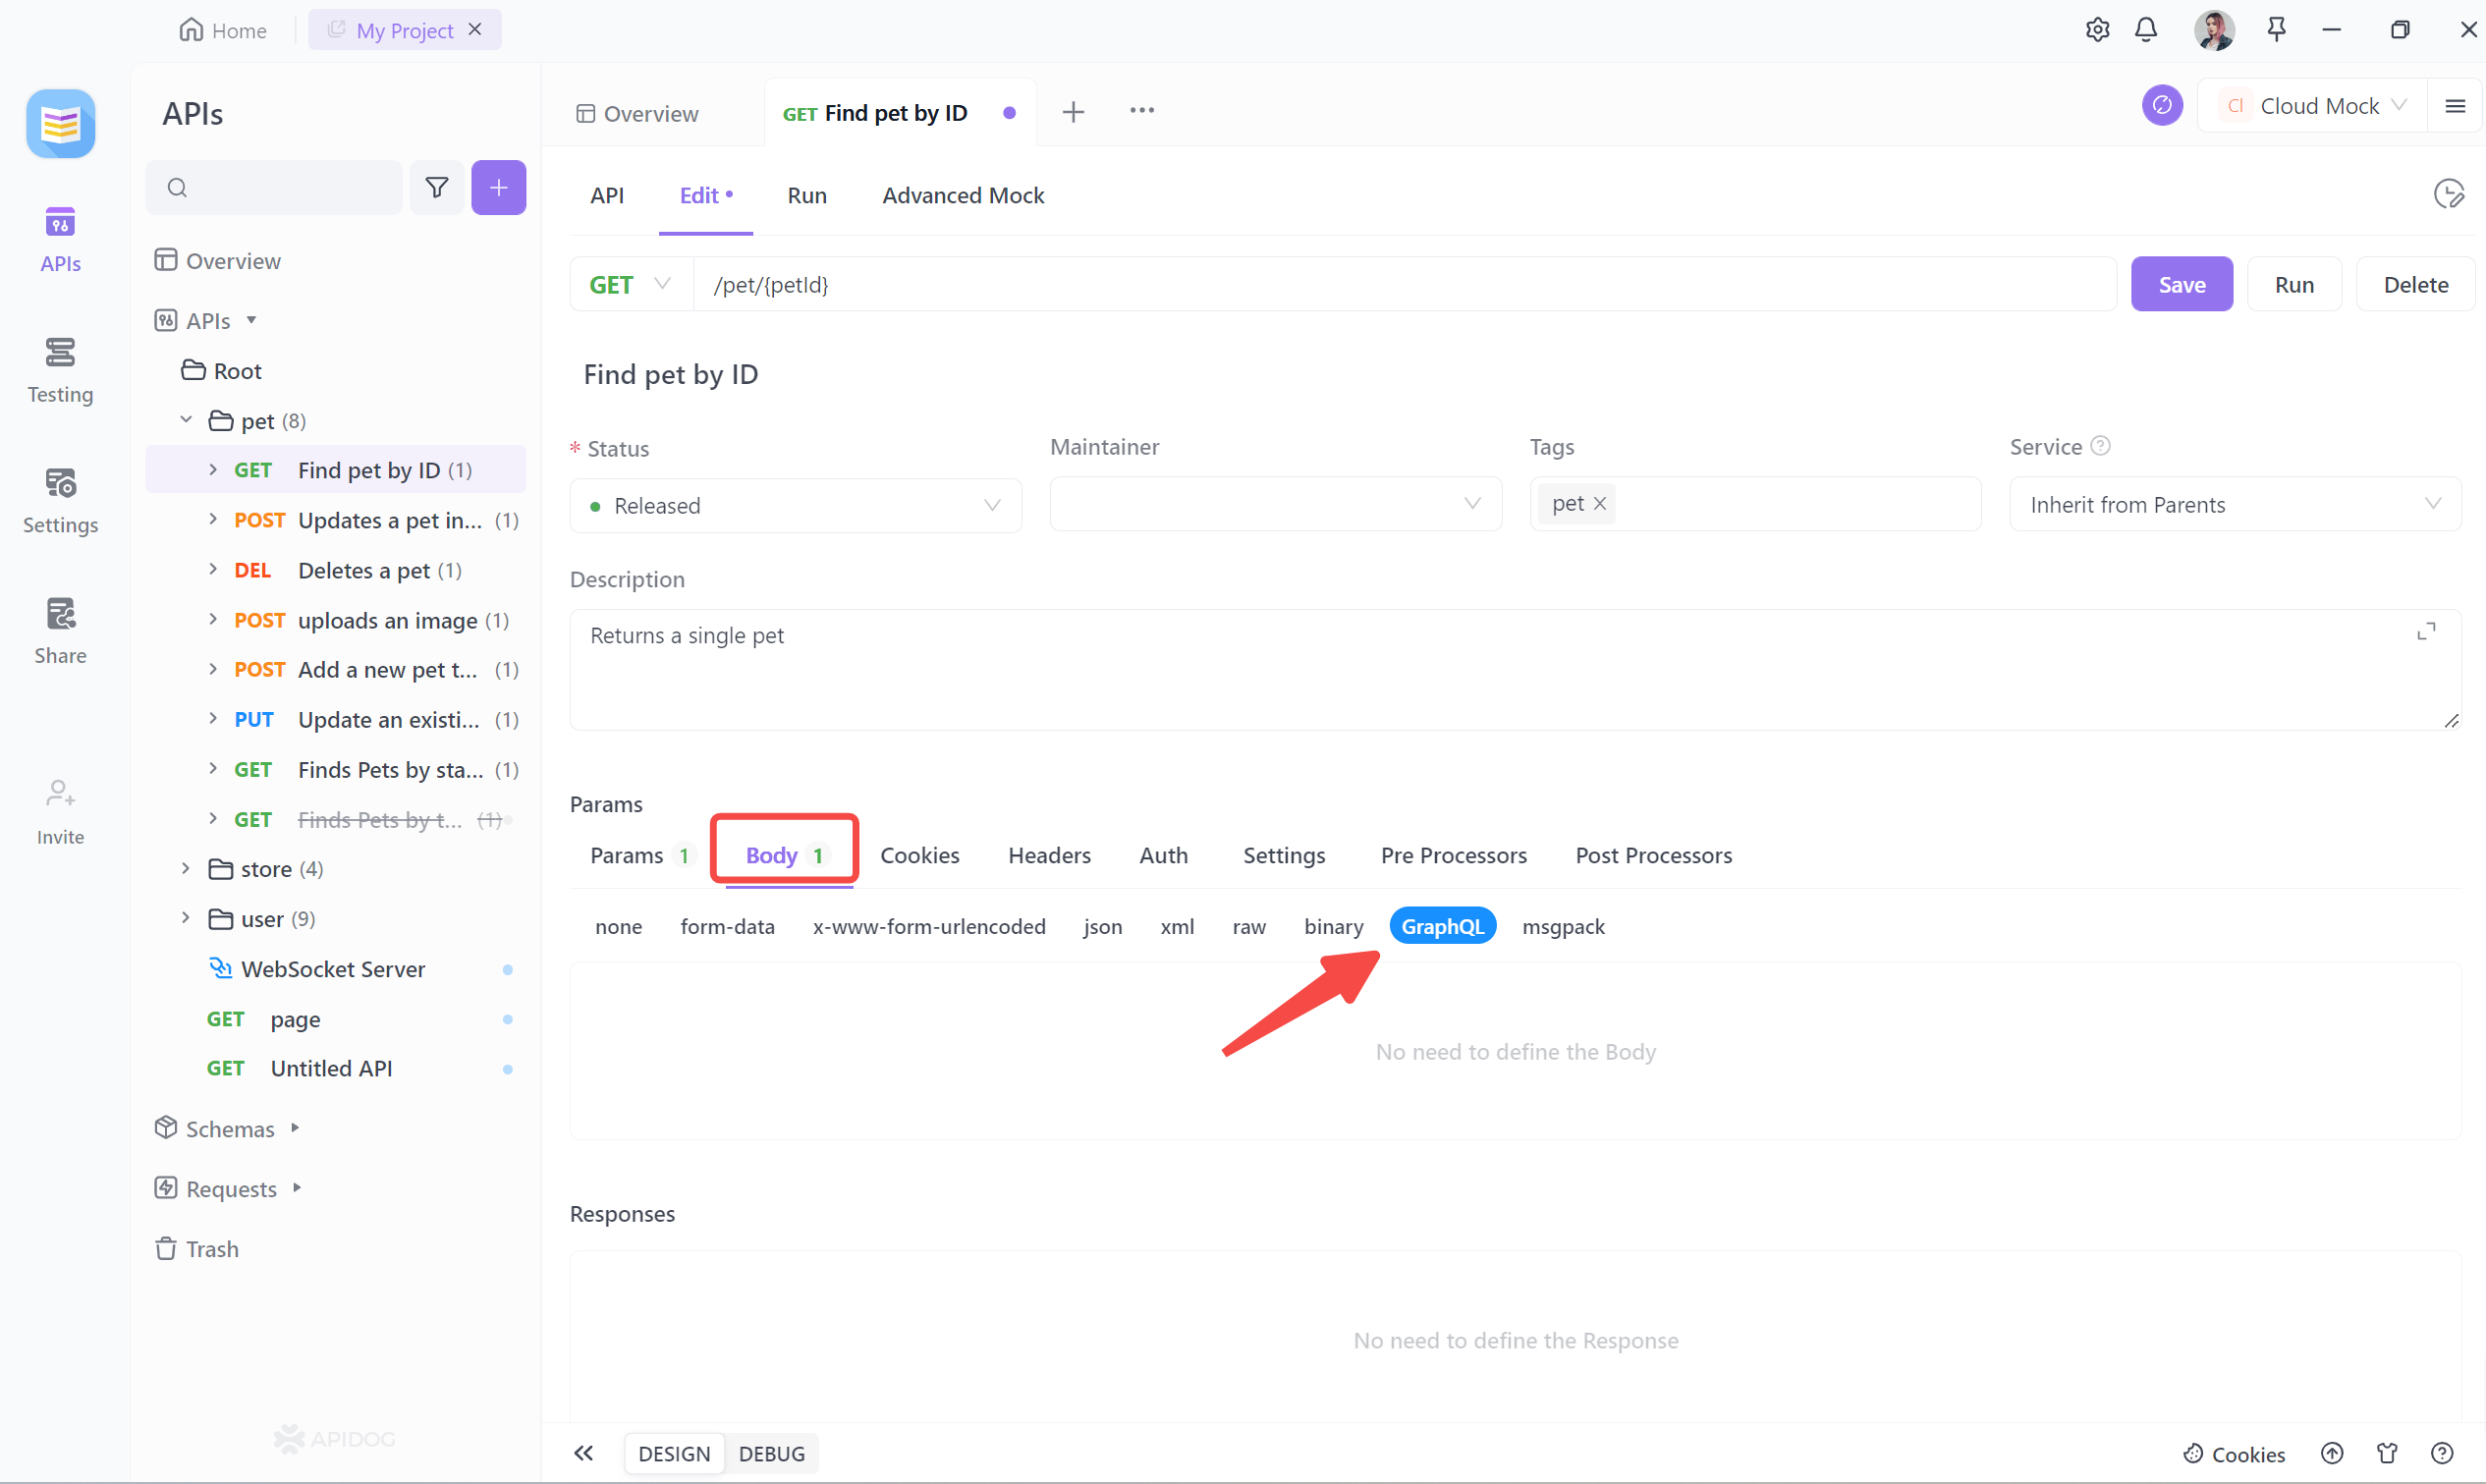
Task: Select the GraphQL body type tab
Action: click(x=1442, y=926)
